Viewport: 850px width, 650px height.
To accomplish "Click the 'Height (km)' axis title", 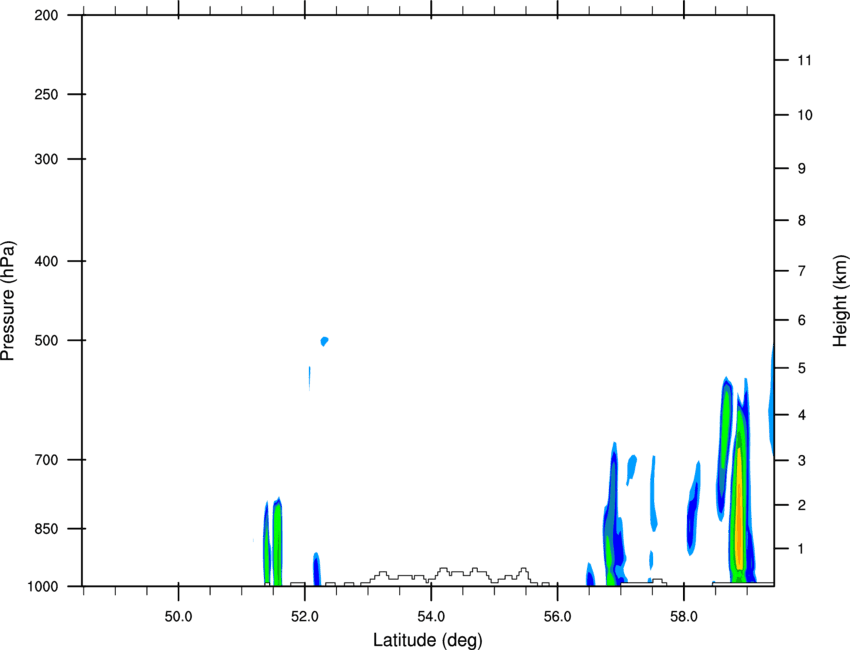I will pyautogui.click(x=840, y=300).
